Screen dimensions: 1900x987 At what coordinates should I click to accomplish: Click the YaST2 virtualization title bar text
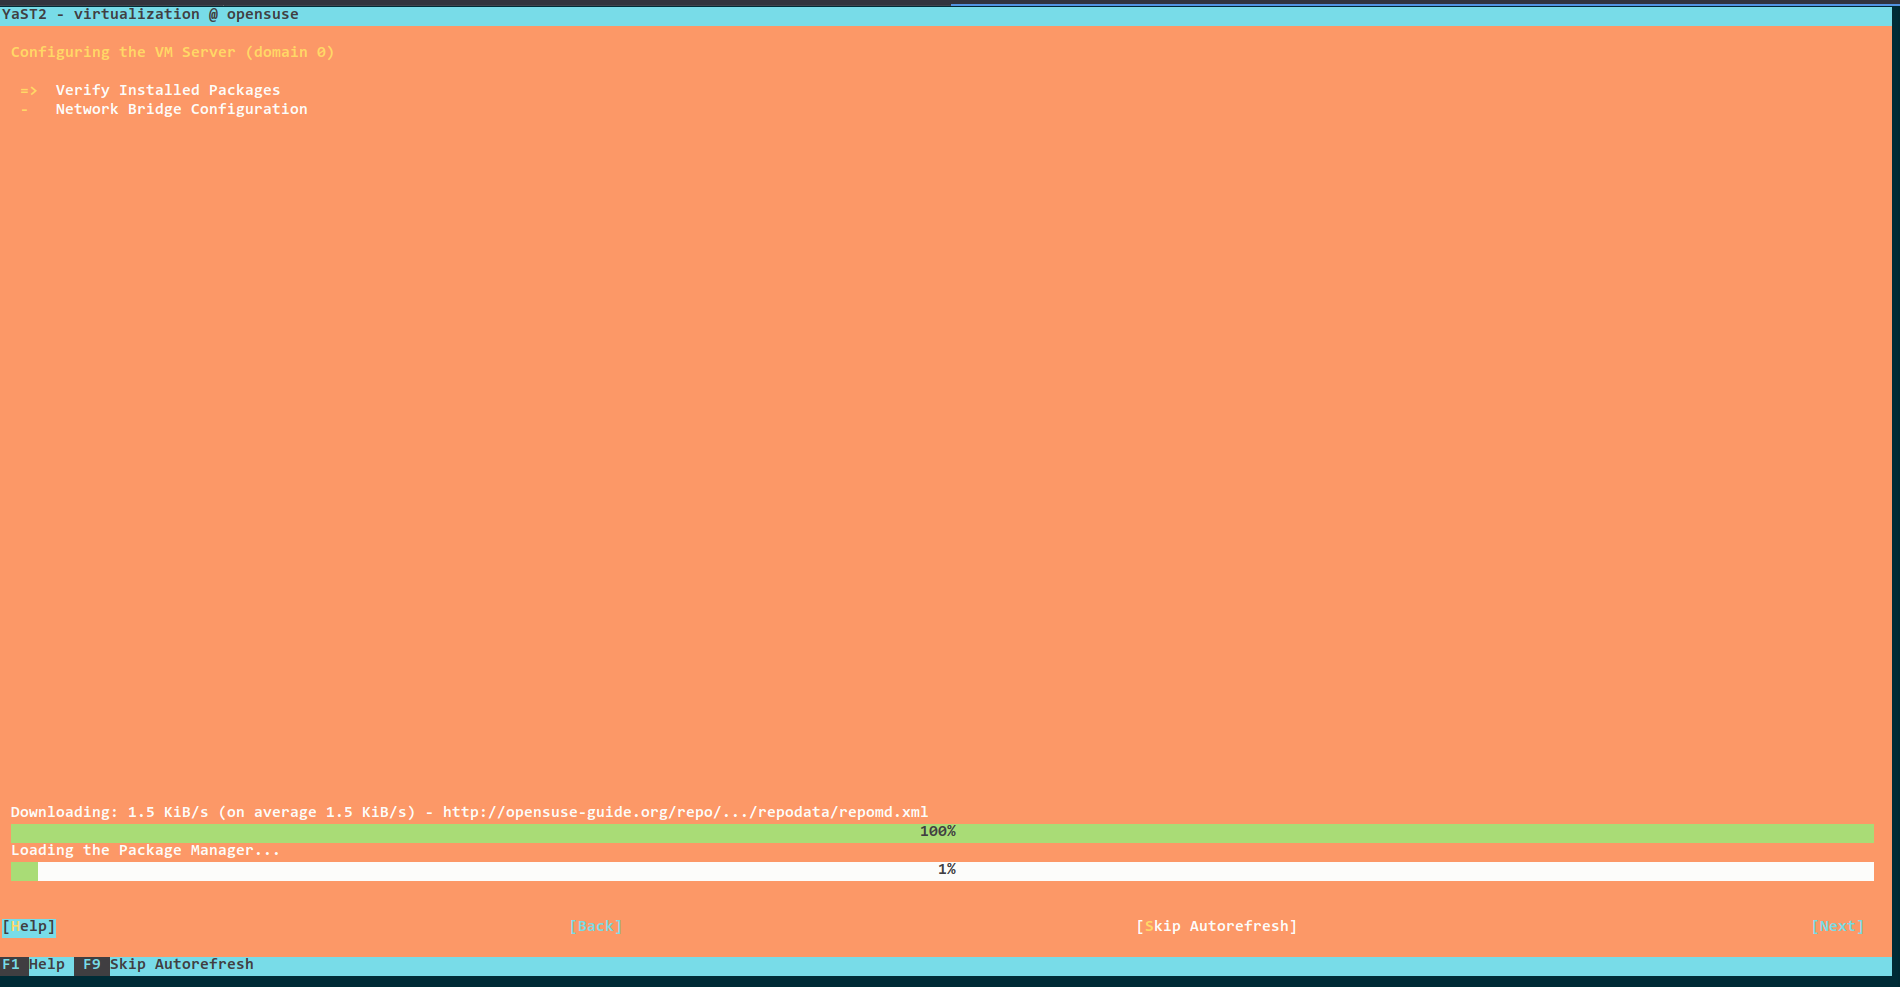click(150, 14)
